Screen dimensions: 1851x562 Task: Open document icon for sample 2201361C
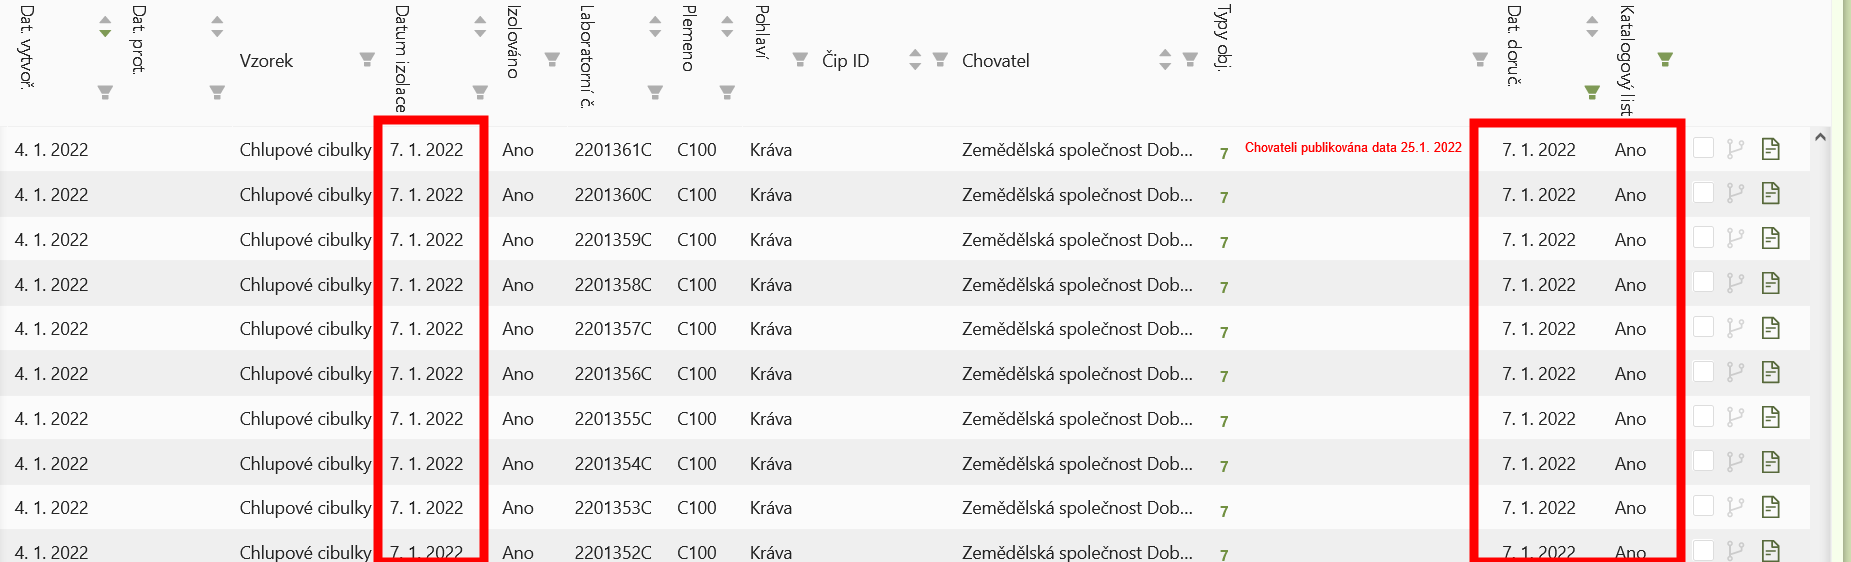coord(1771,149)
